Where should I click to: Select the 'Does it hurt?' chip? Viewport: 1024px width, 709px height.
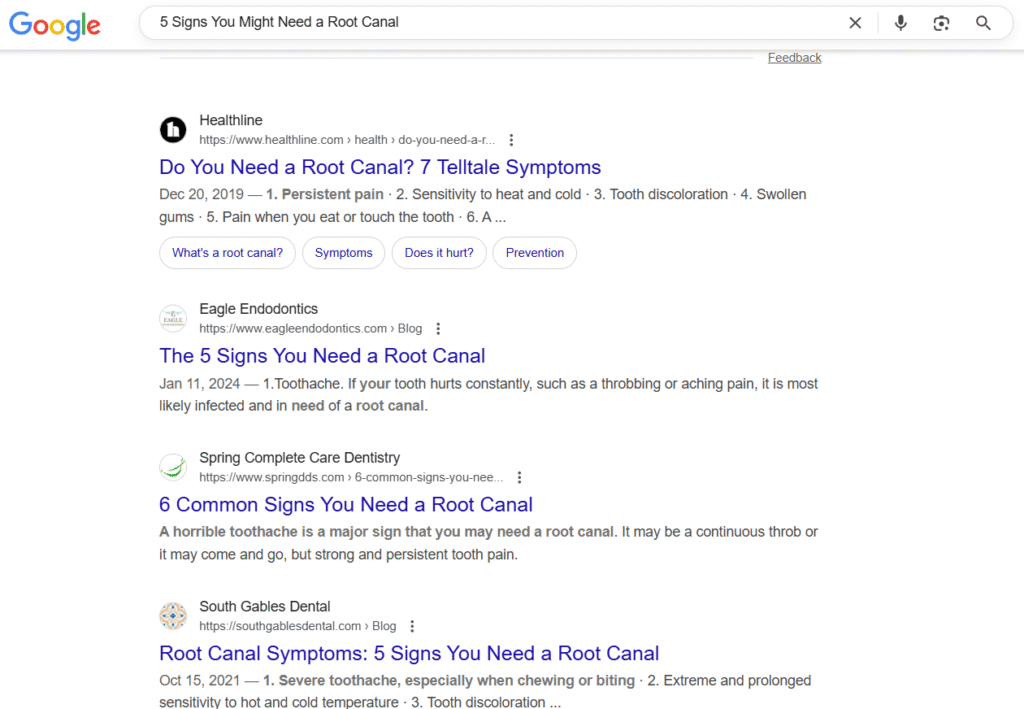coord(439,253)
